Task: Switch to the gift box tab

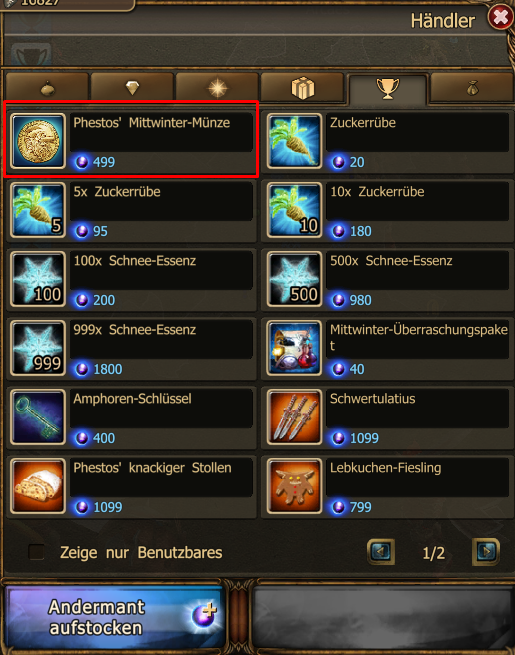Action: (302, 88)
